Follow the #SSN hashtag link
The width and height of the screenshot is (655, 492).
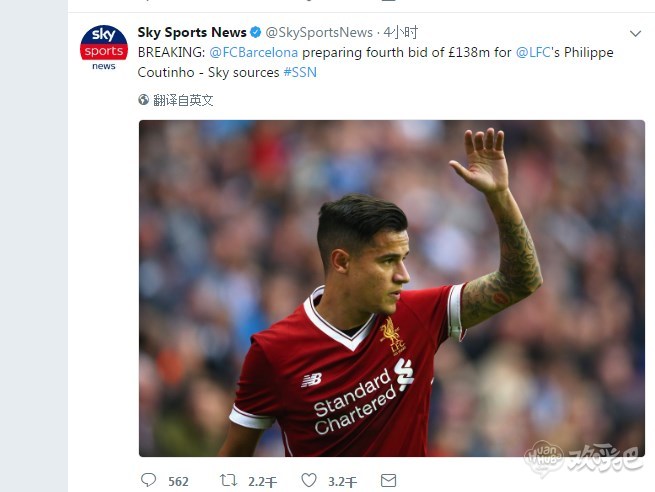pyautogui.click(x=300, y=73)
